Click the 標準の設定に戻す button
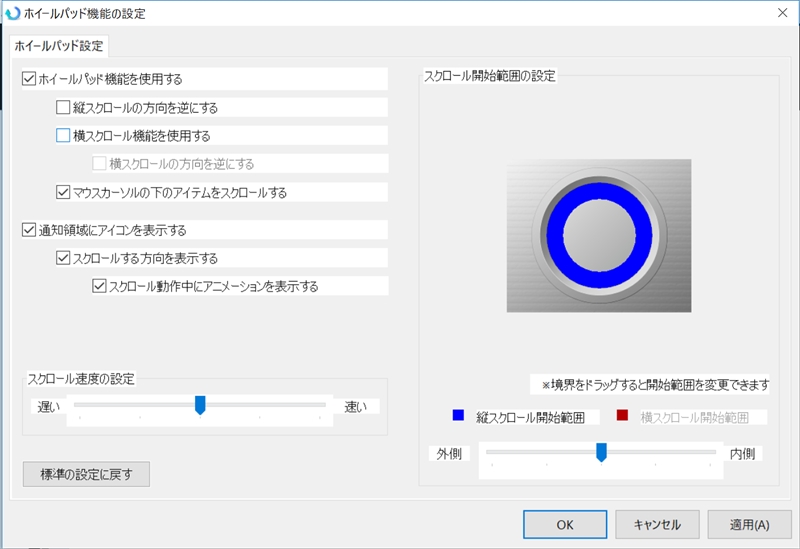800x549 pixels. point(86,475)
